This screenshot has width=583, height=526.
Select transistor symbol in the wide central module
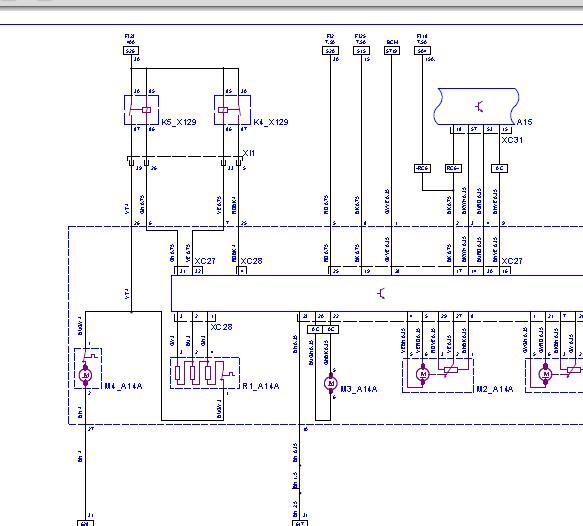[381, 294]
